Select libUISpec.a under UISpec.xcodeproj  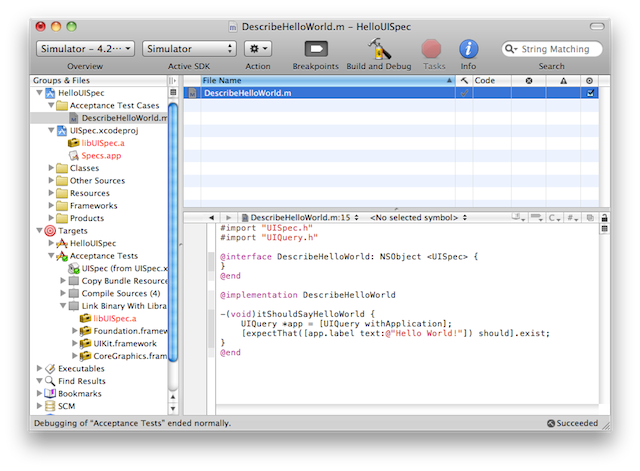(x=103, y=143)
